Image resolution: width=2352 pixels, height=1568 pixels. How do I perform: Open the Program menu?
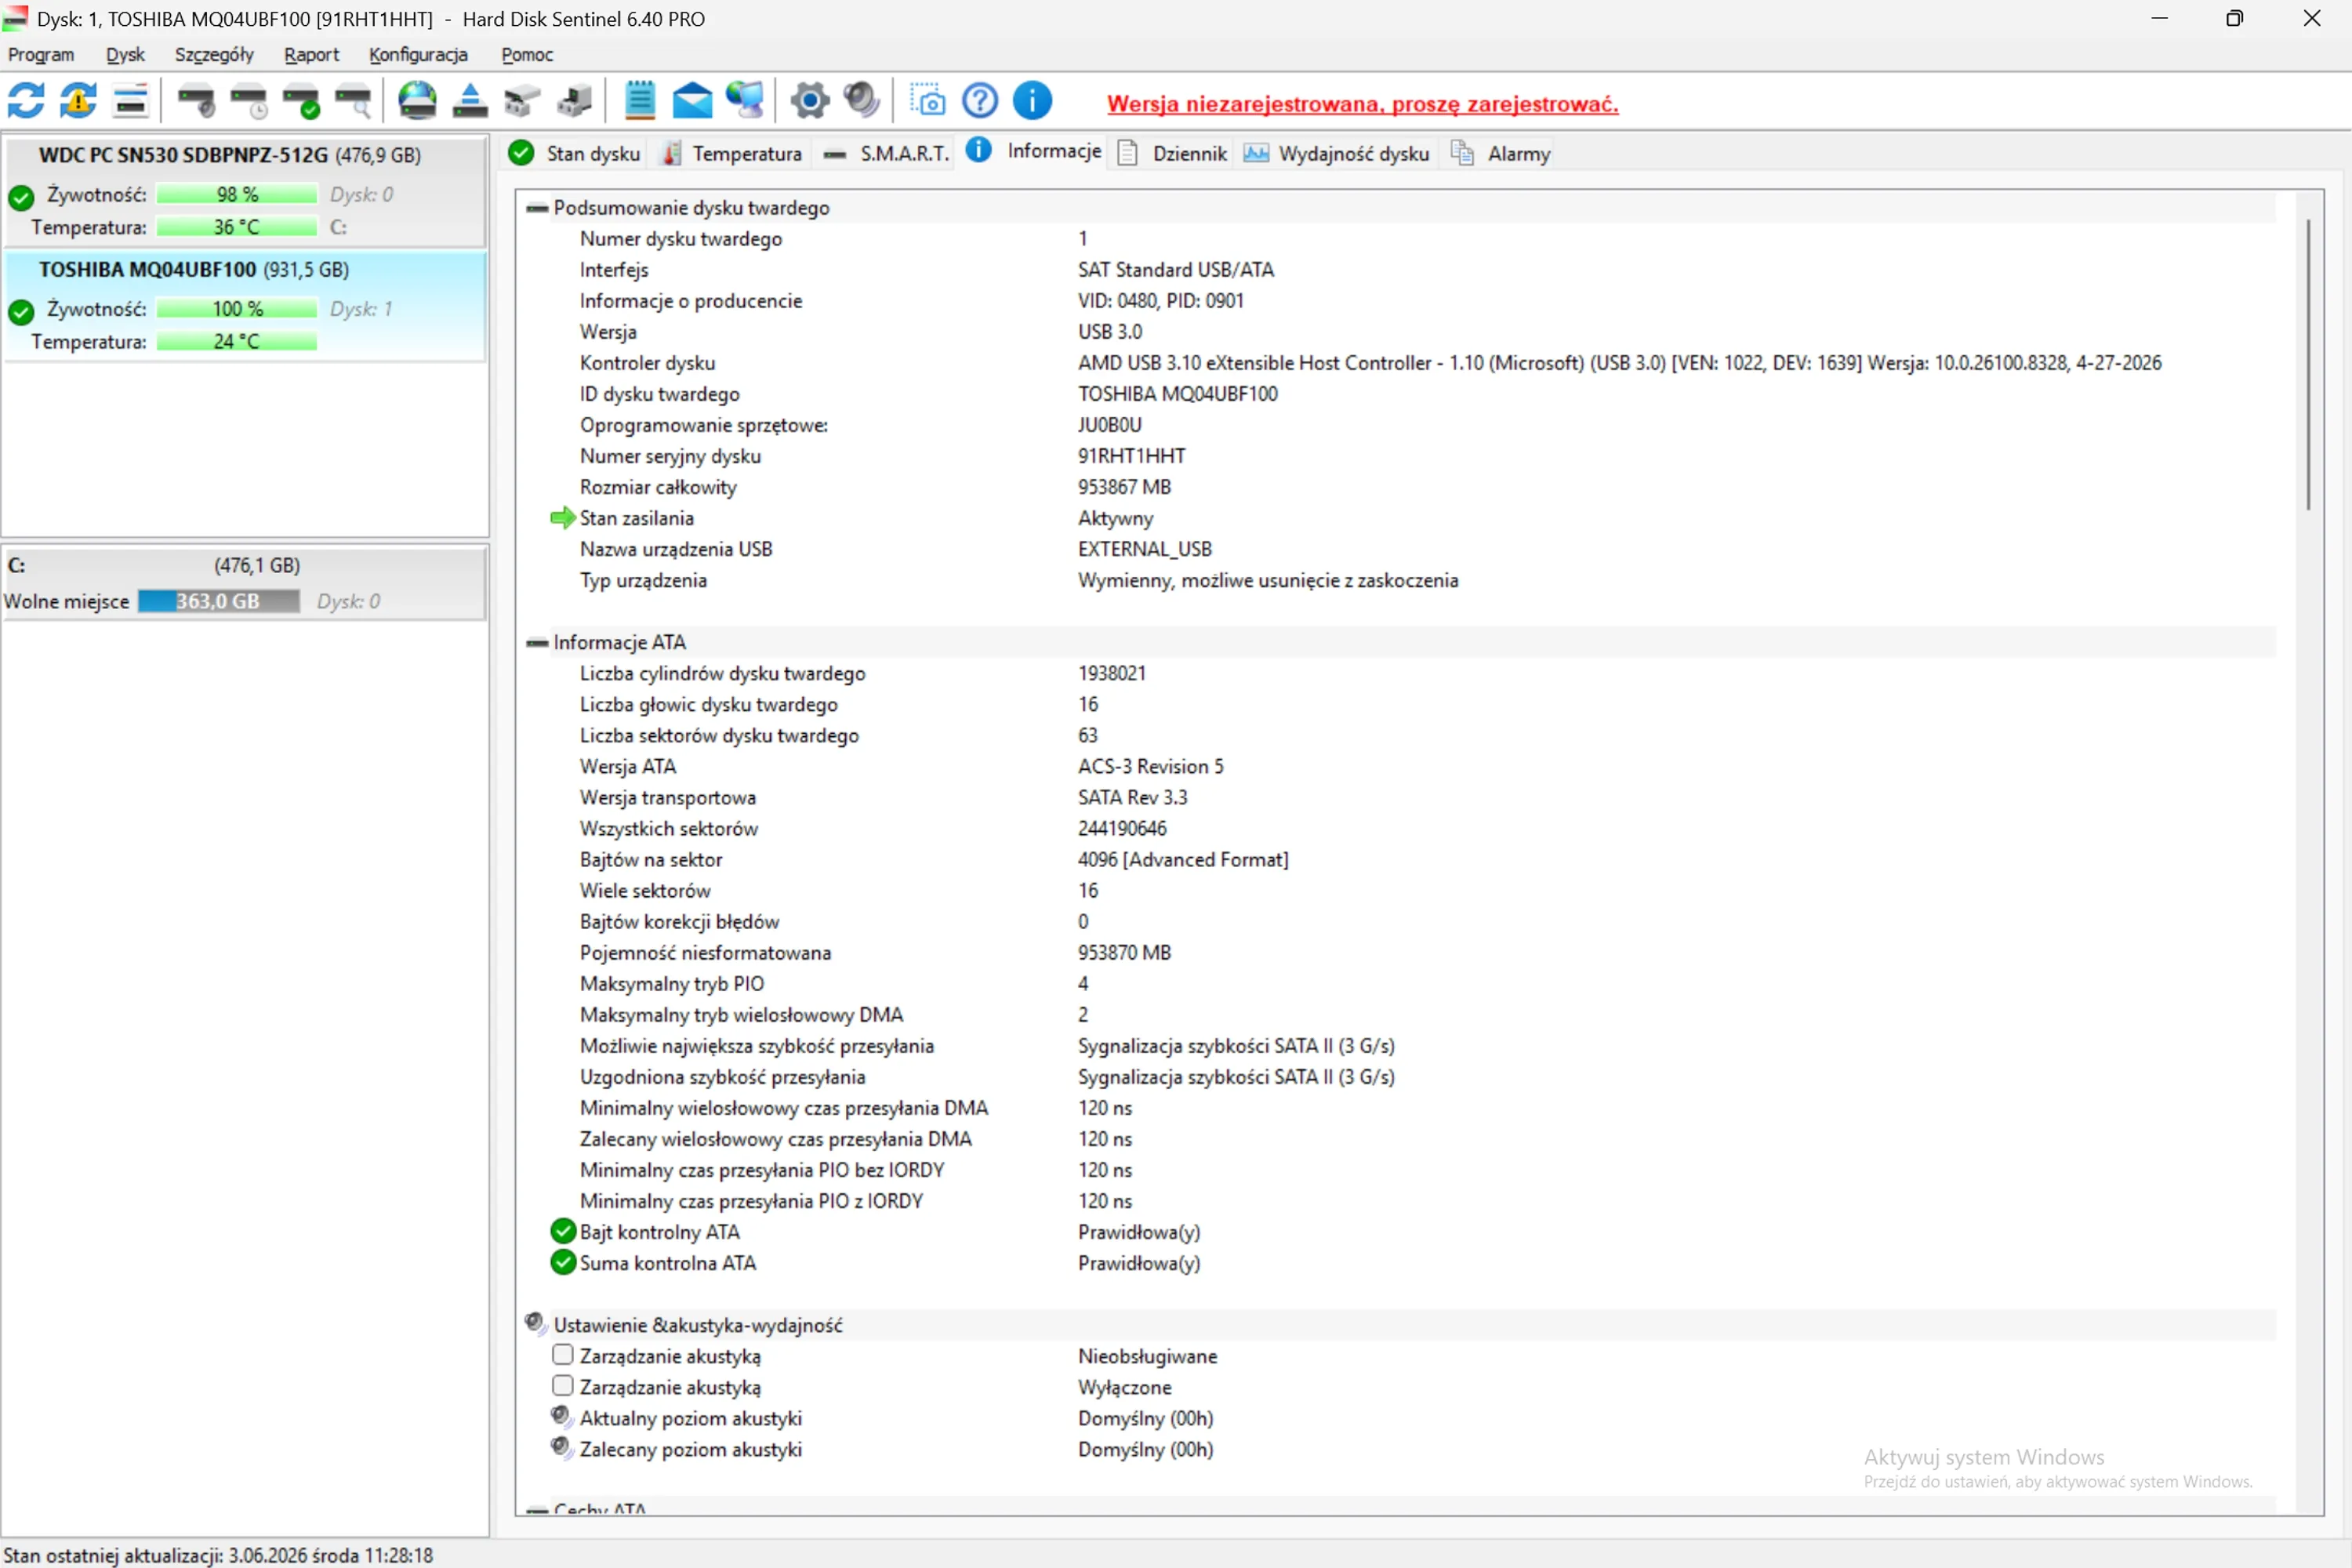[41, 55]
